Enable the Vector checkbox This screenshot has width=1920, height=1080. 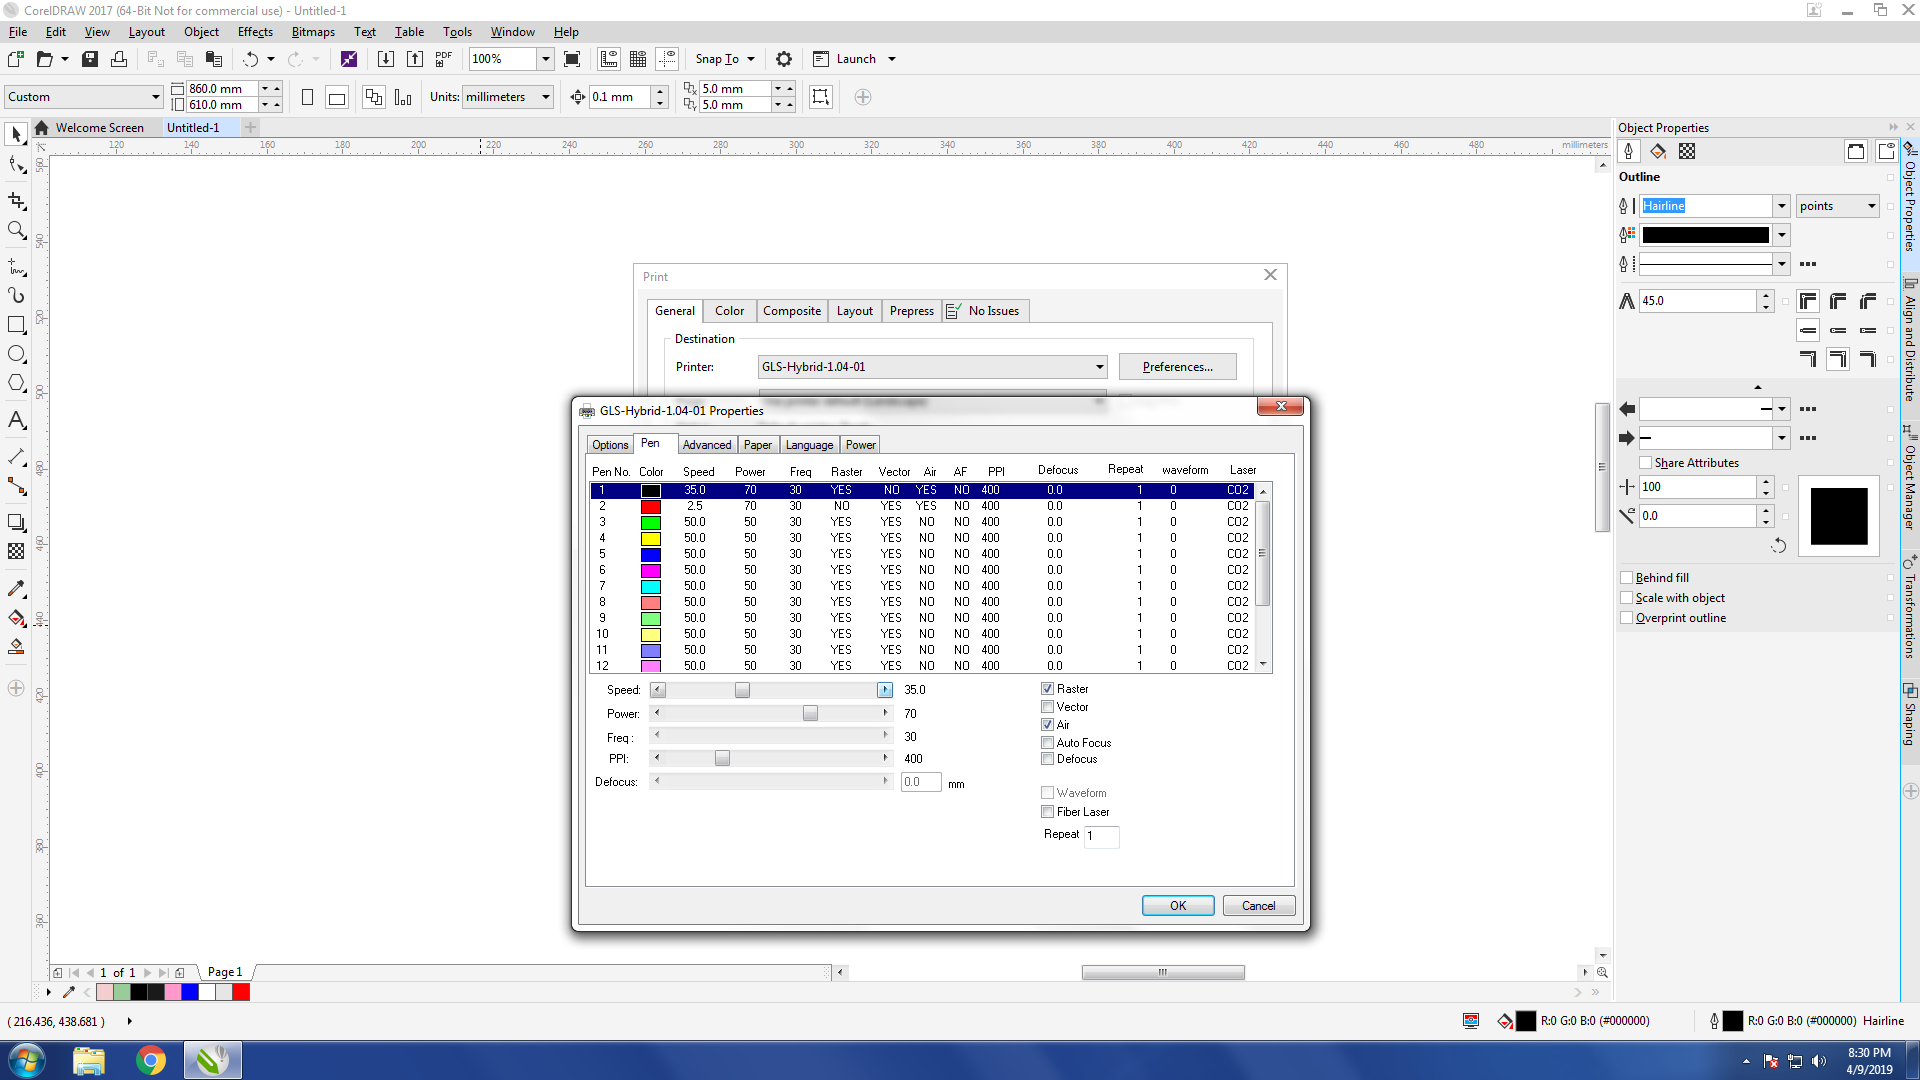pos(1048,707)
